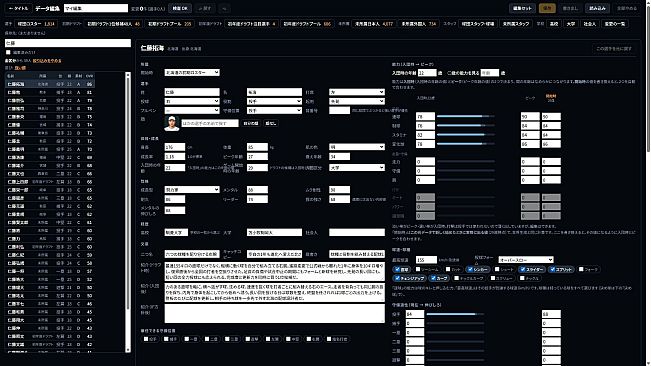Click the 大学 career text field
The height and width of the screenshot is (366, 651).
tap(274, 232)
